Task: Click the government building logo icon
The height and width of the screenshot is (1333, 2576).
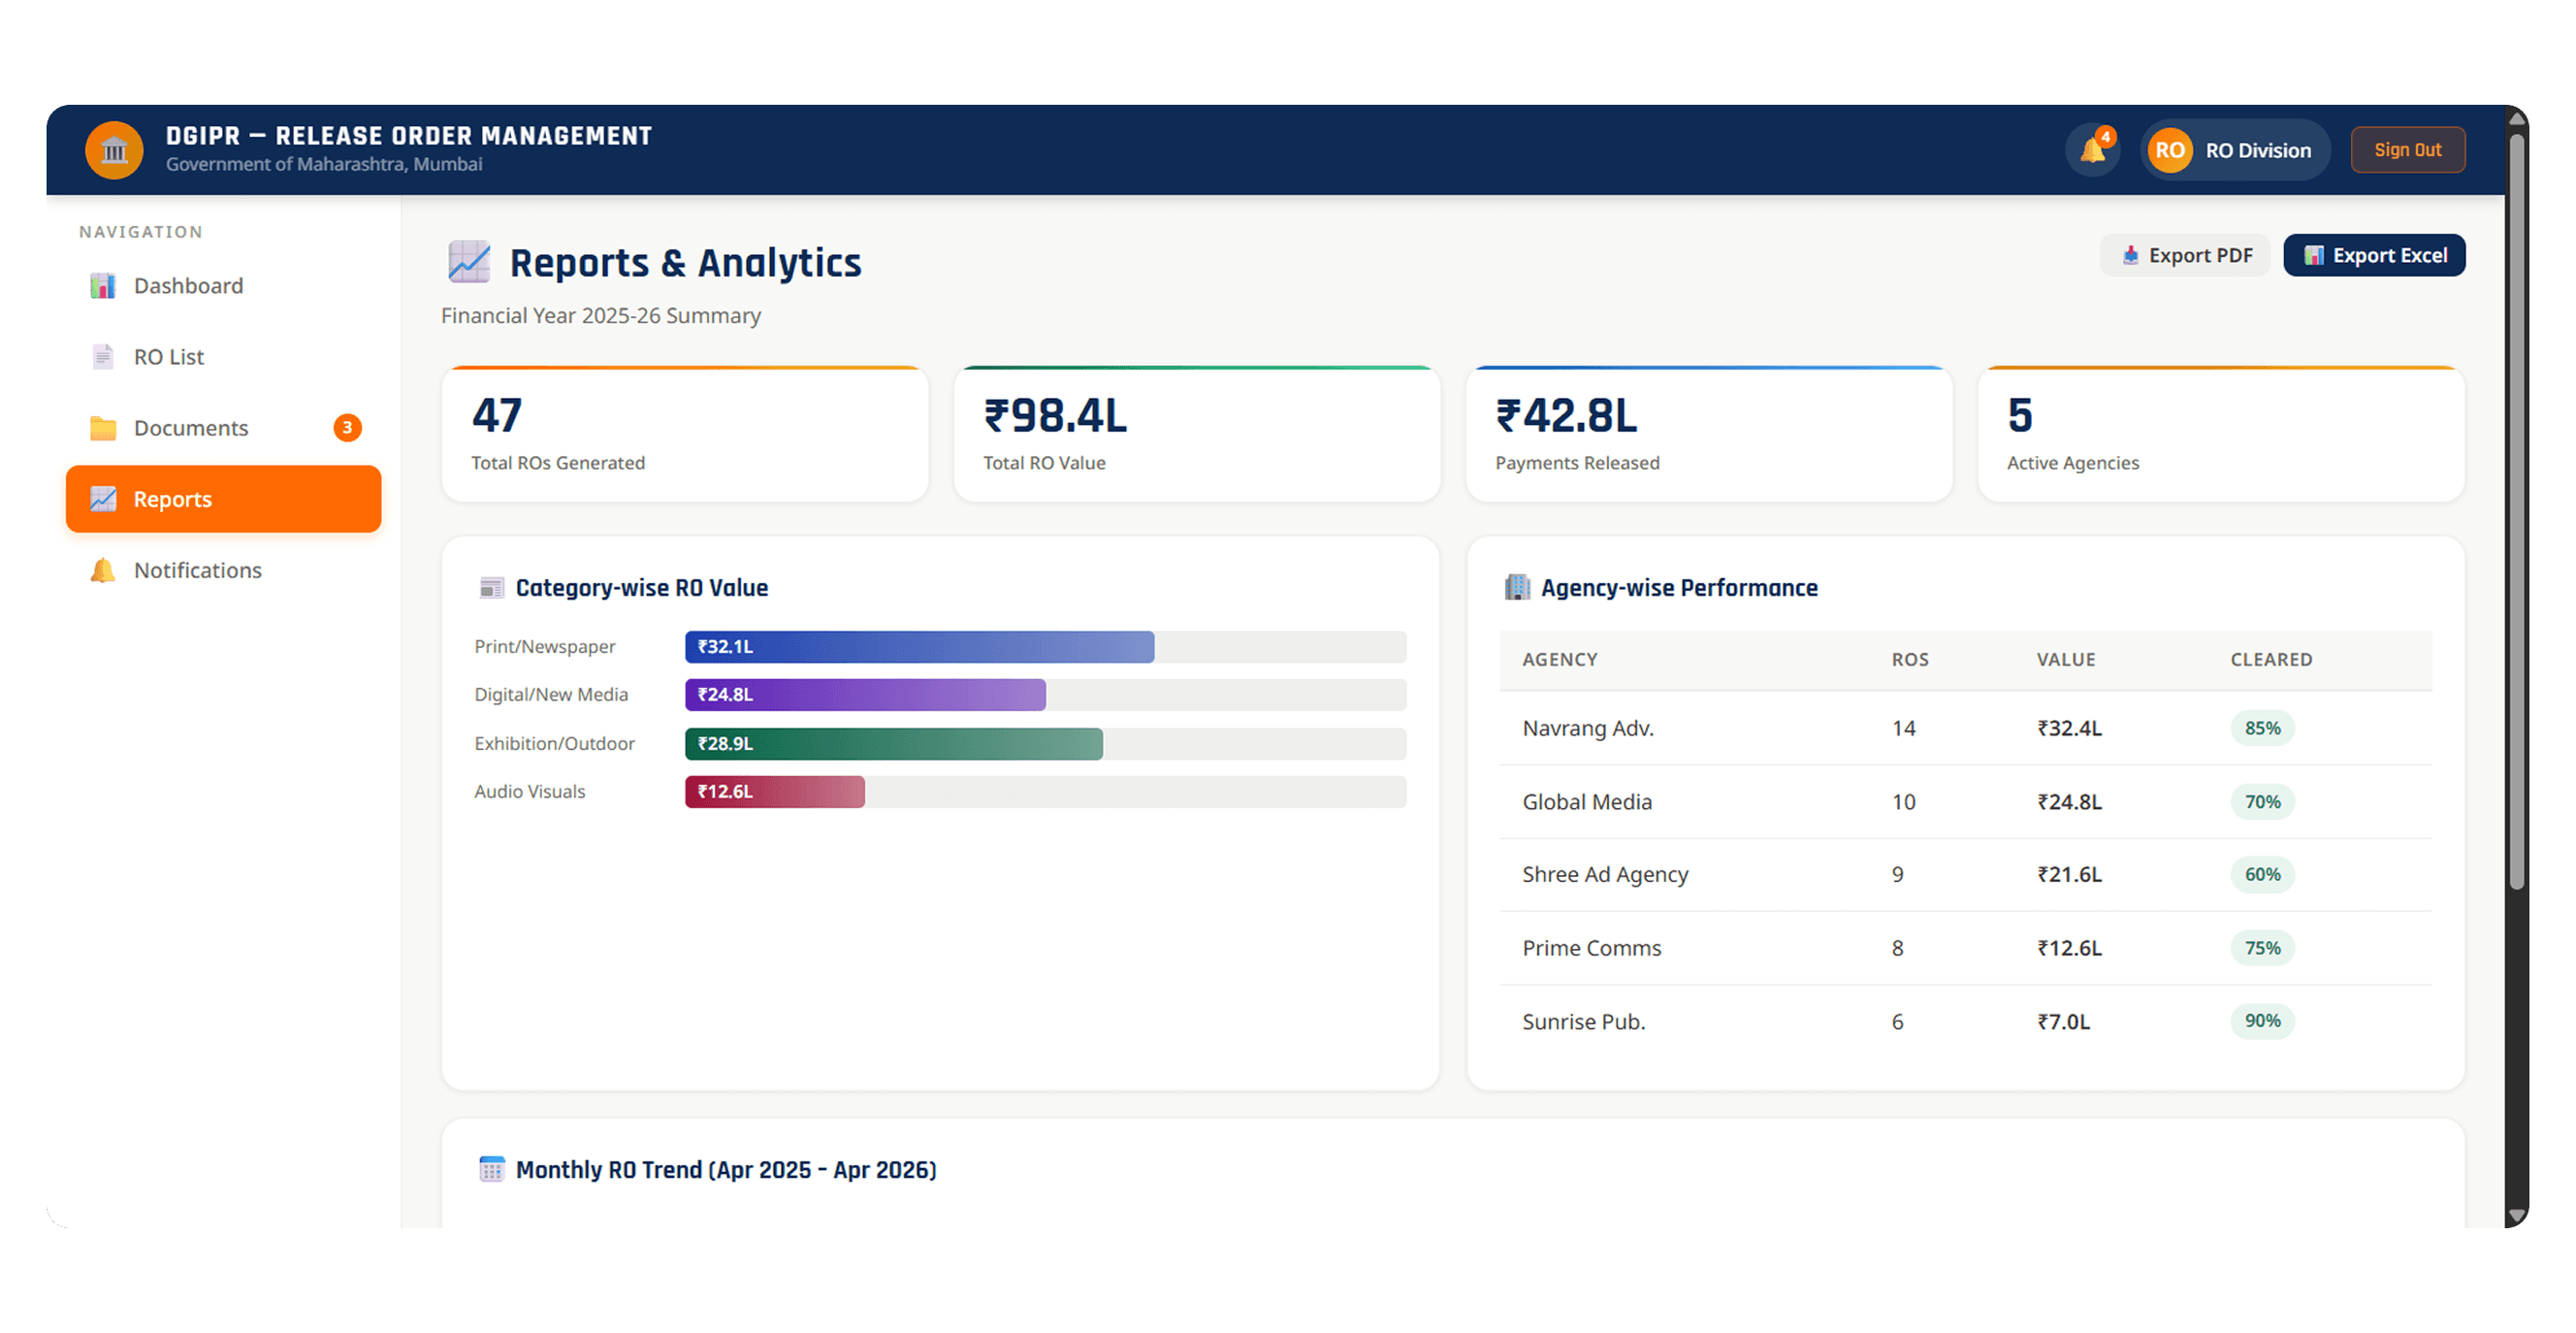Action: [114, 150]
